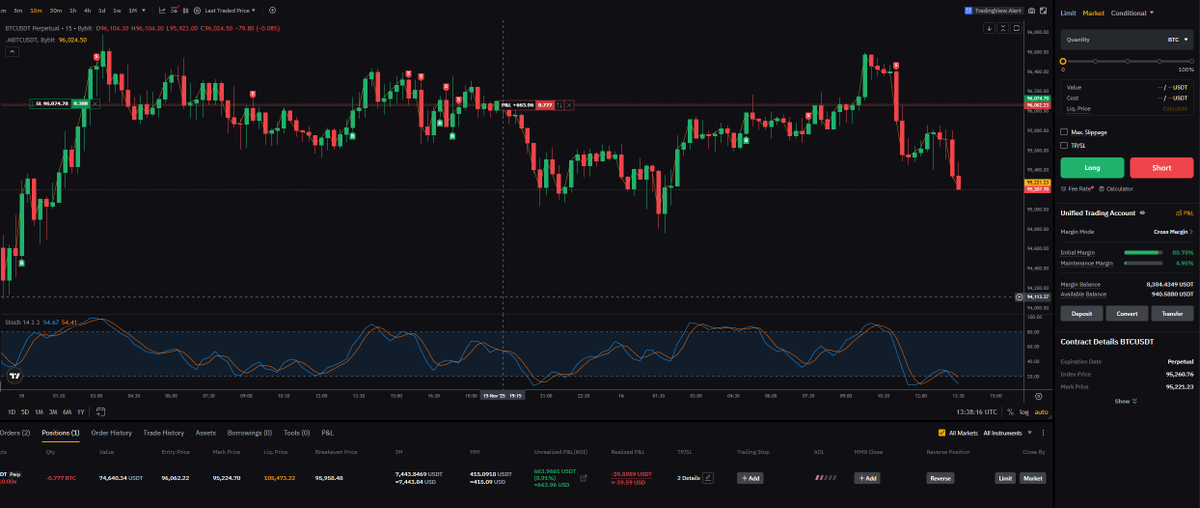Click the reset chart refresh icon

[x=1016, y=28]
